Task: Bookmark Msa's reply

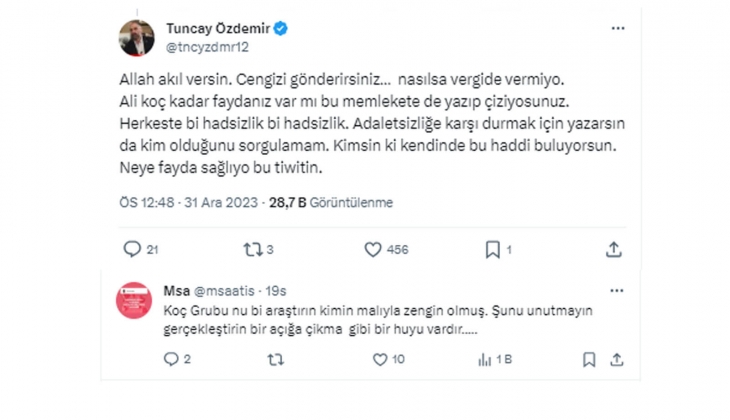Action: click(x=589, y=359)
